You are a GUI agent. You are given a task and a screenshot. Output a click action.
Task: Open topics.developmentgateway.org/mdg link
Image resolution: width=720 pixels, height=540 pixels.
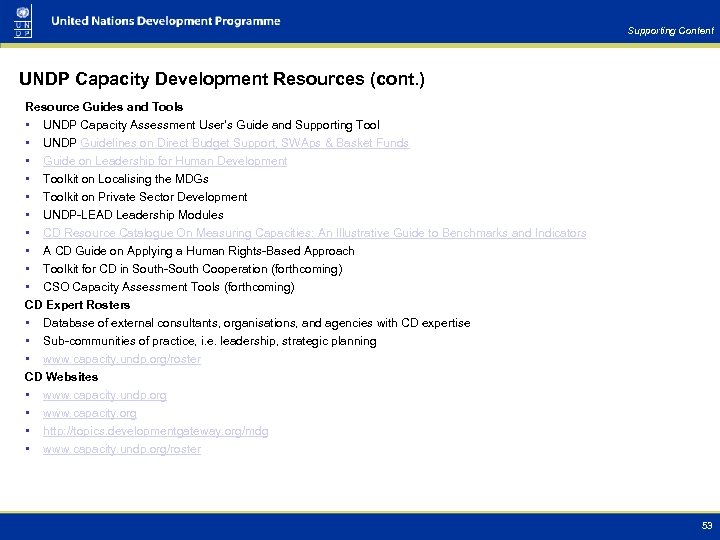(156, 431)
